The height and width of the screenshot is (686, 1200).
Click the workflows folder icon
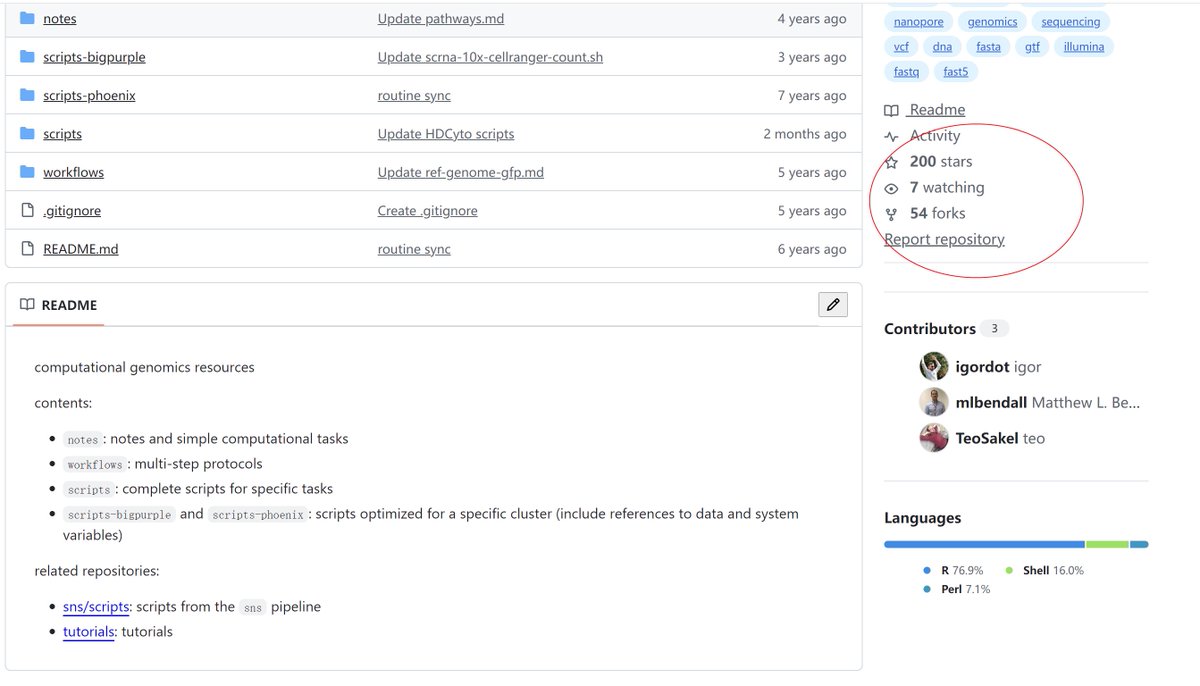[x=27, y=172]
